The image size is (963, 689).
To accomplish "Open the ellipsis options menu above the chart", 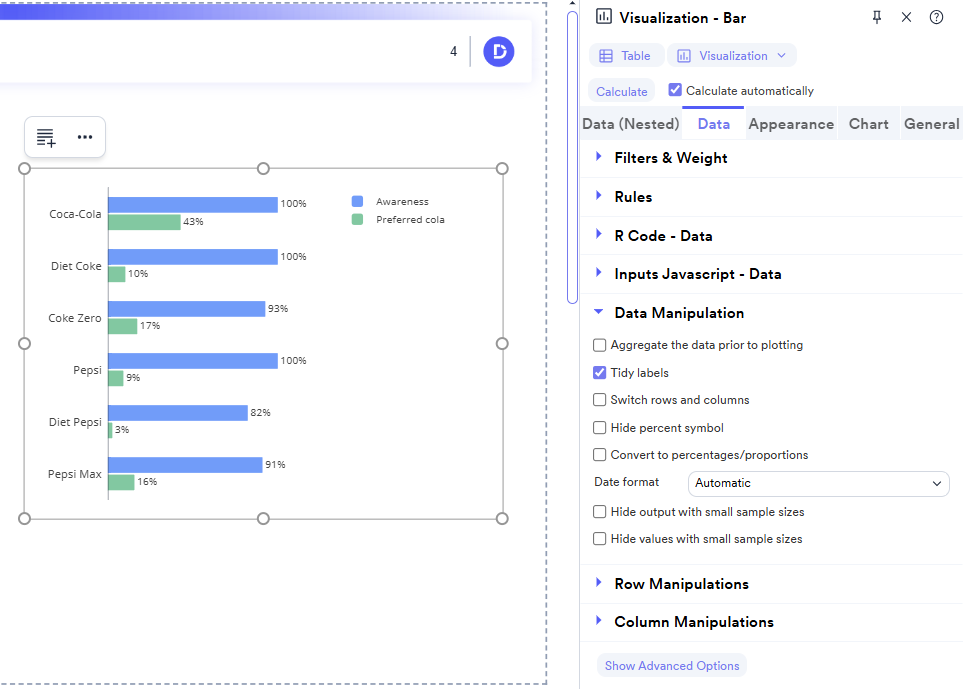I will pos(84,137).
